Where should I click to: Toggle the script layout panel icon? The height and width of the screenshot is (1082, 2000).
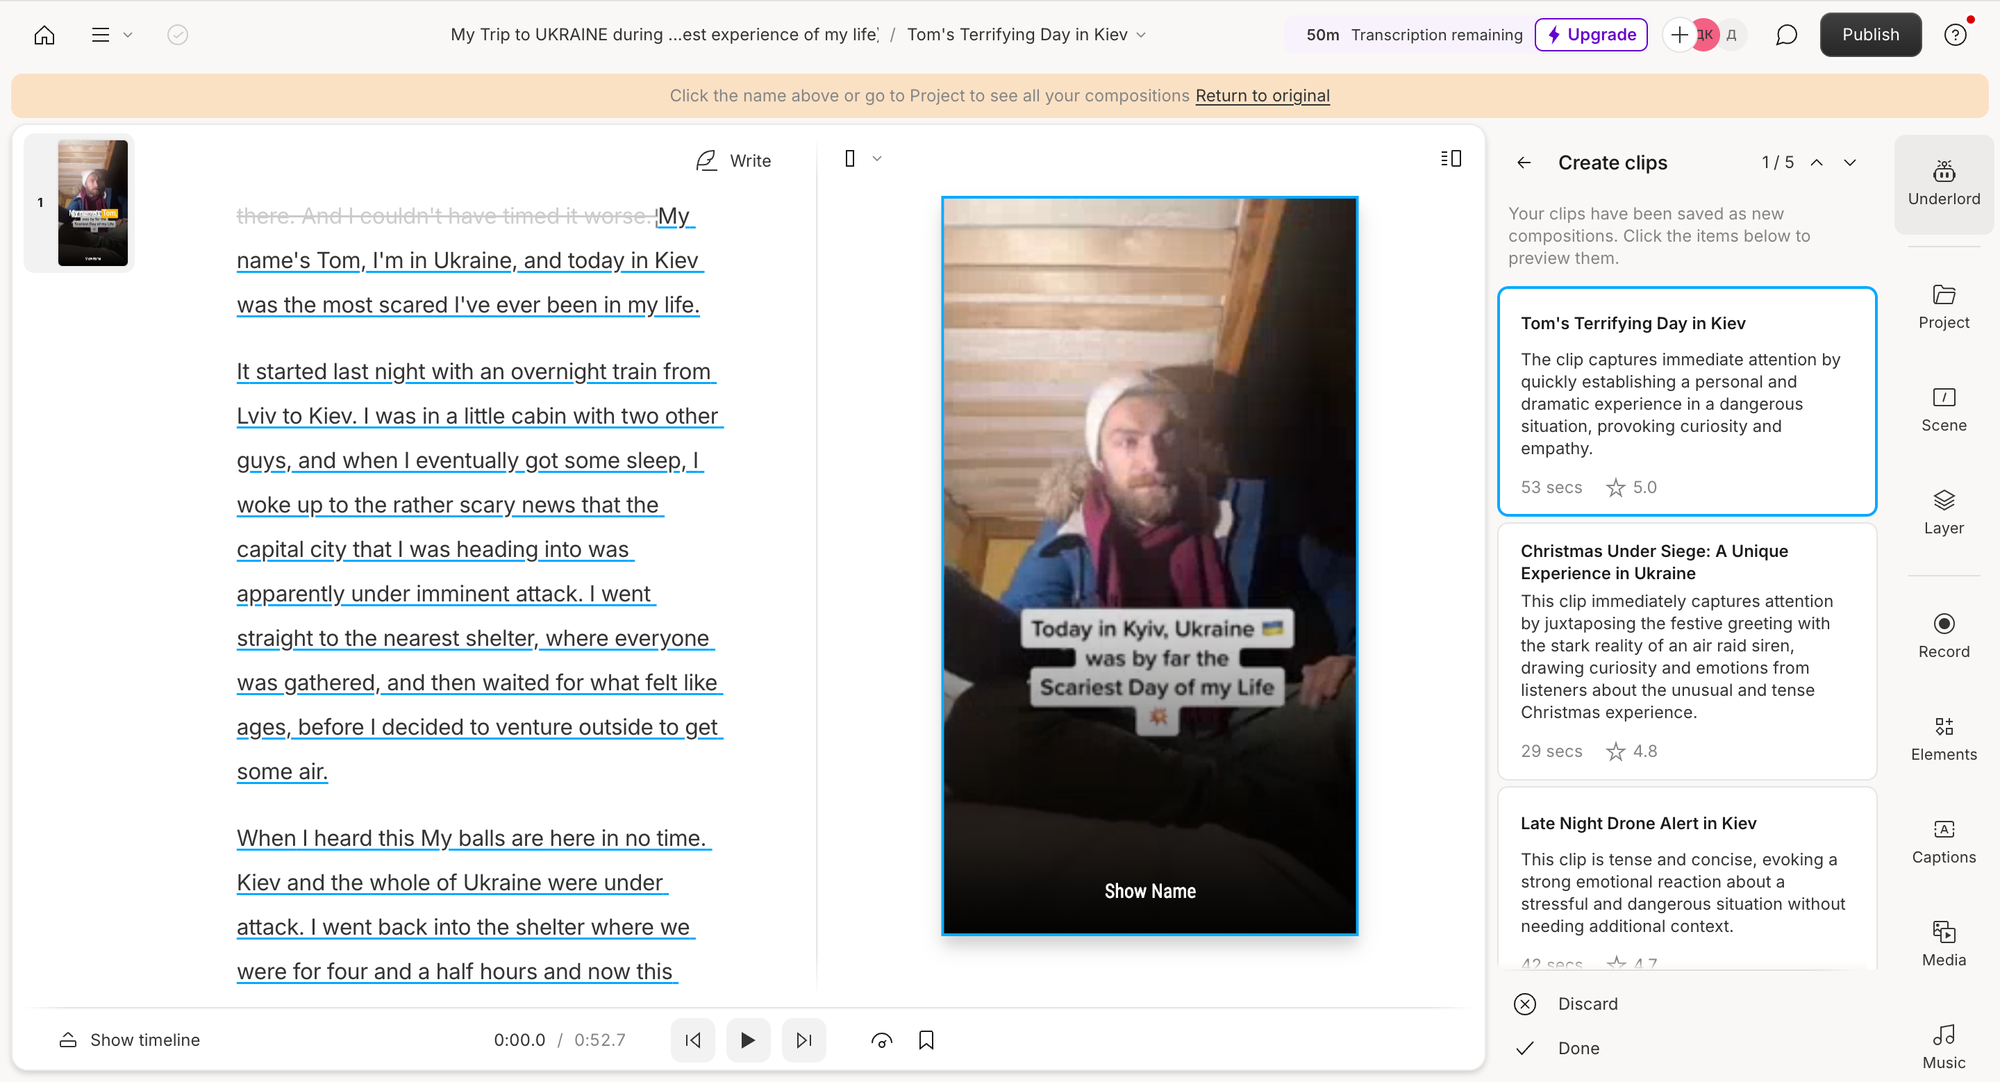click(1451, 159)
